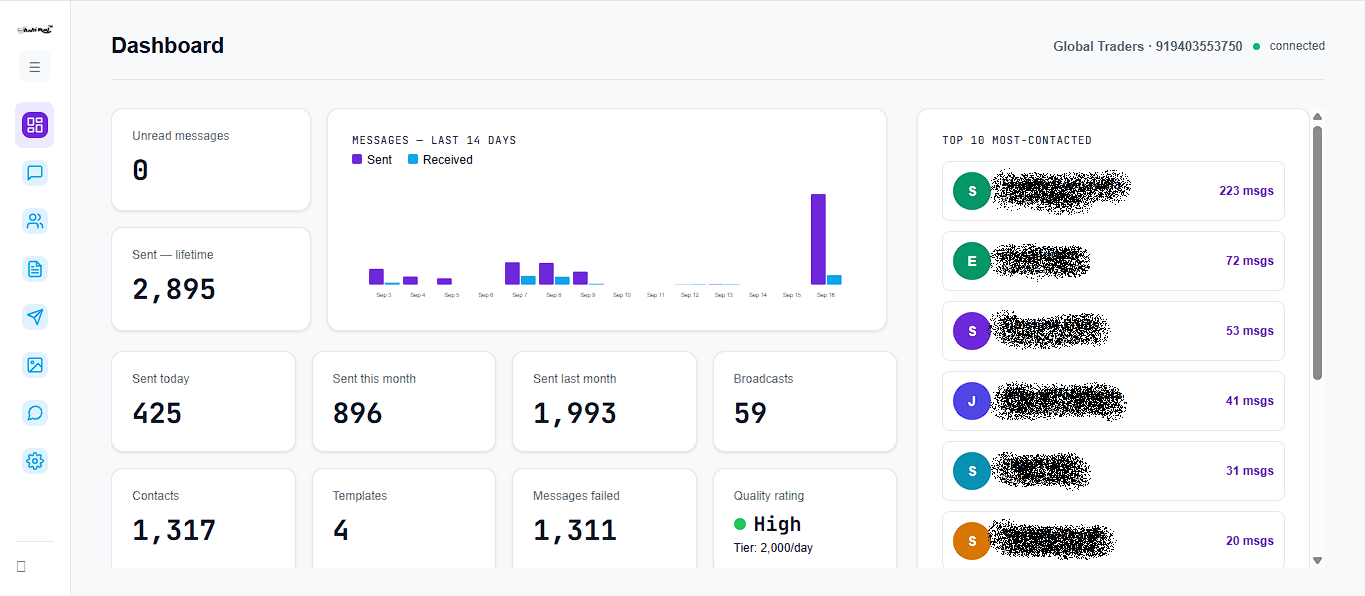Click the Received legend label
The image size is (1365, 596).
click(447, 160)
